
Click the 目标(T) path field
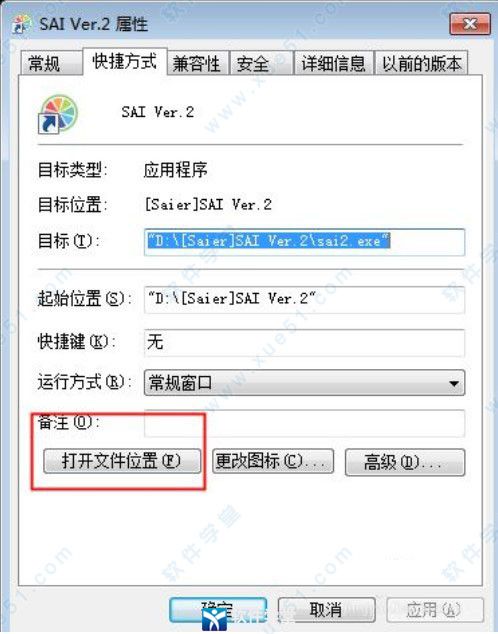(x=304, y=242)
